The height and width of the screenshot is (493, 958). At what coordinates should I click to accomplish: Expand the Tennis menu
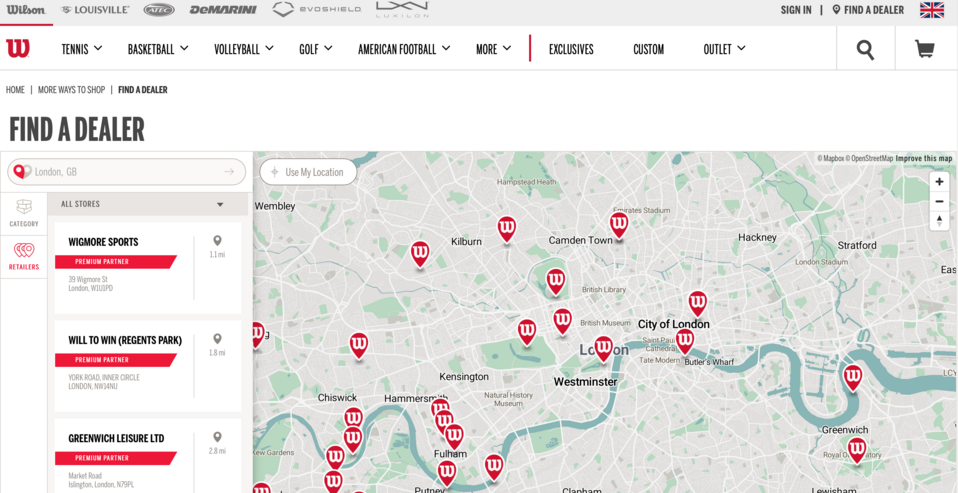click(82, 49)
